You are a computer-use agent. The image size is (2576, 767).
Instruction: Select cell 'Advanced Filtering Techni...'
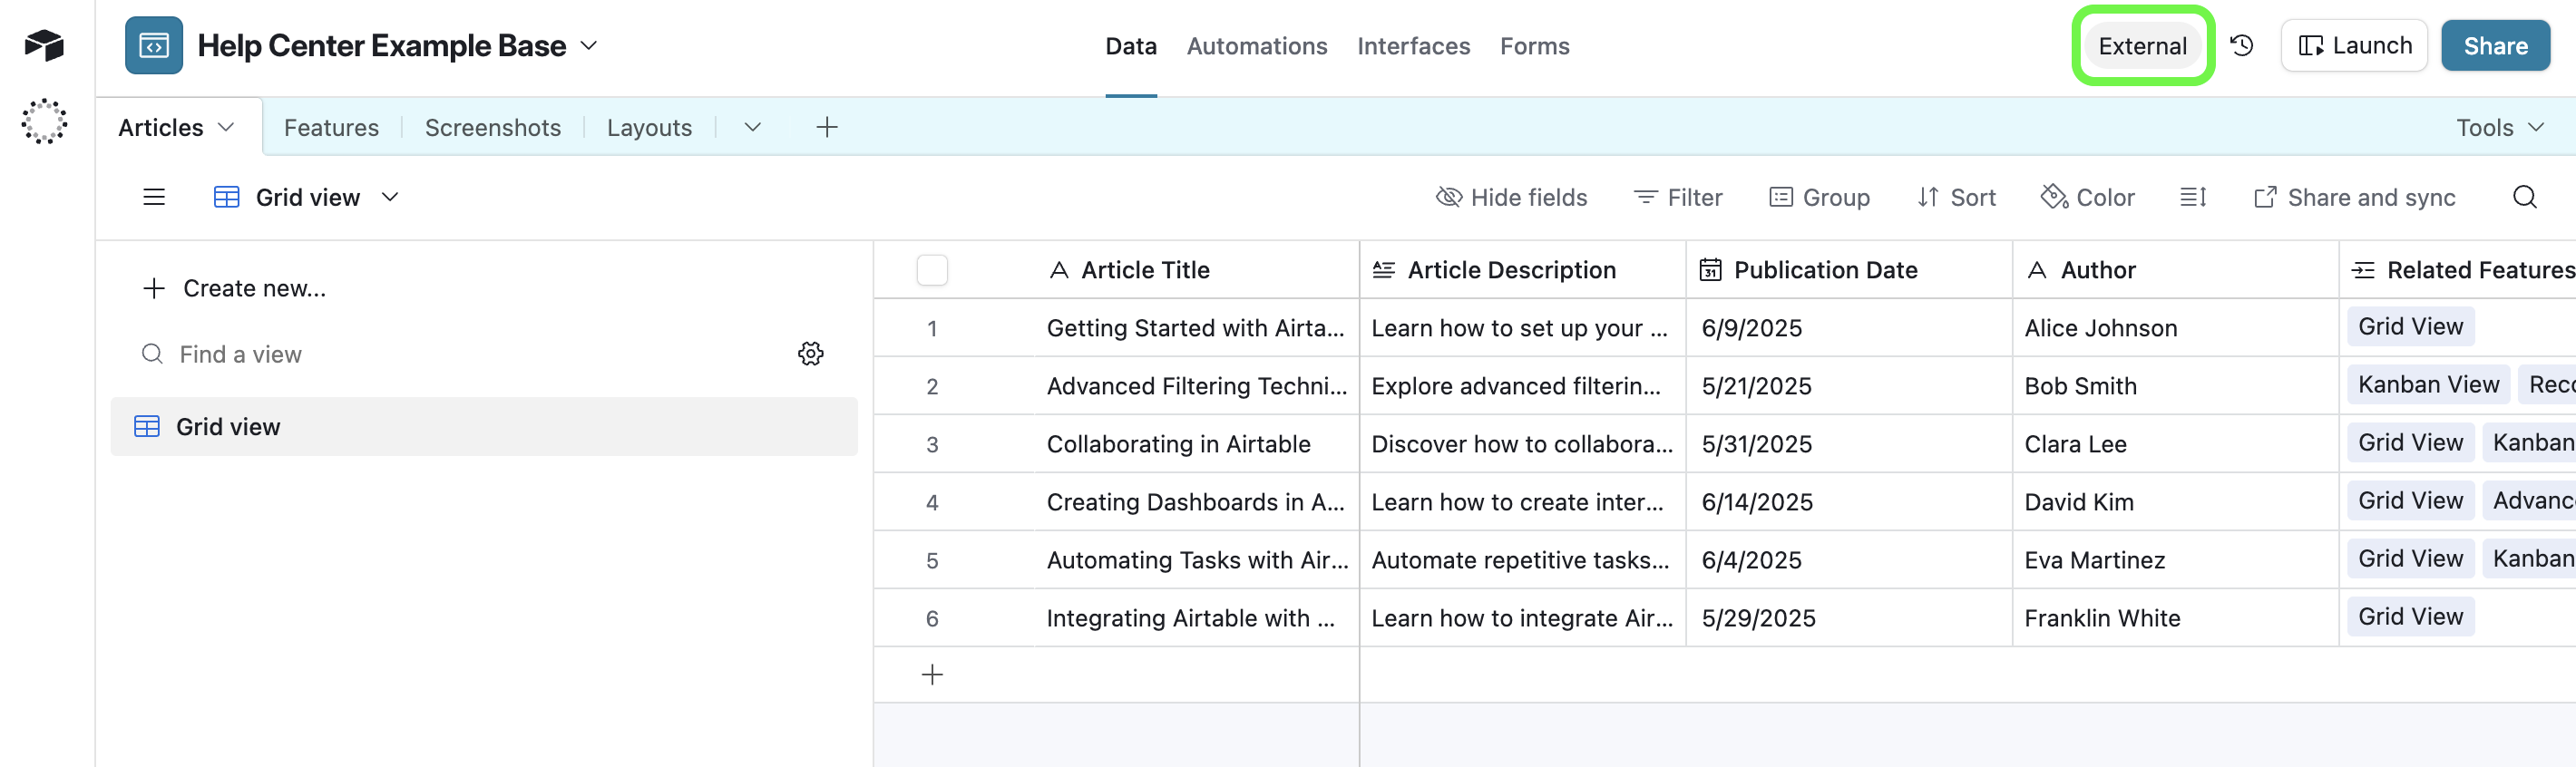(1197, 386)
